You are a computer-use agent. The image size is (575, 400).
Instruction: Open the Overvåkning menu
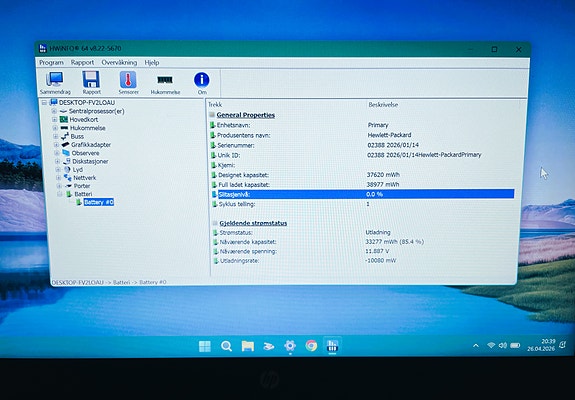(119, 62)
